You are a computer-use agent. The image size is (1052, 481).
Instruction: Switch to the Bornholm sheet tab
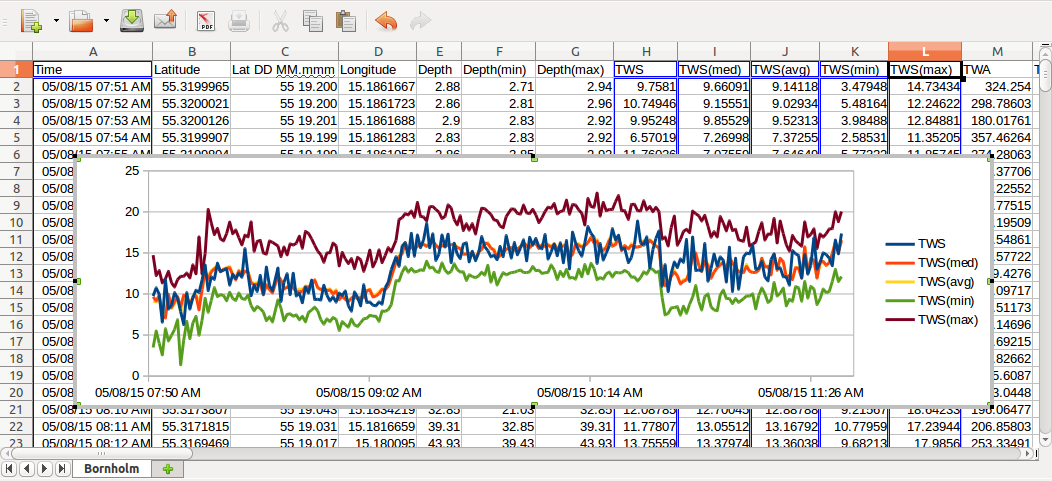click(x=112, y=468)
